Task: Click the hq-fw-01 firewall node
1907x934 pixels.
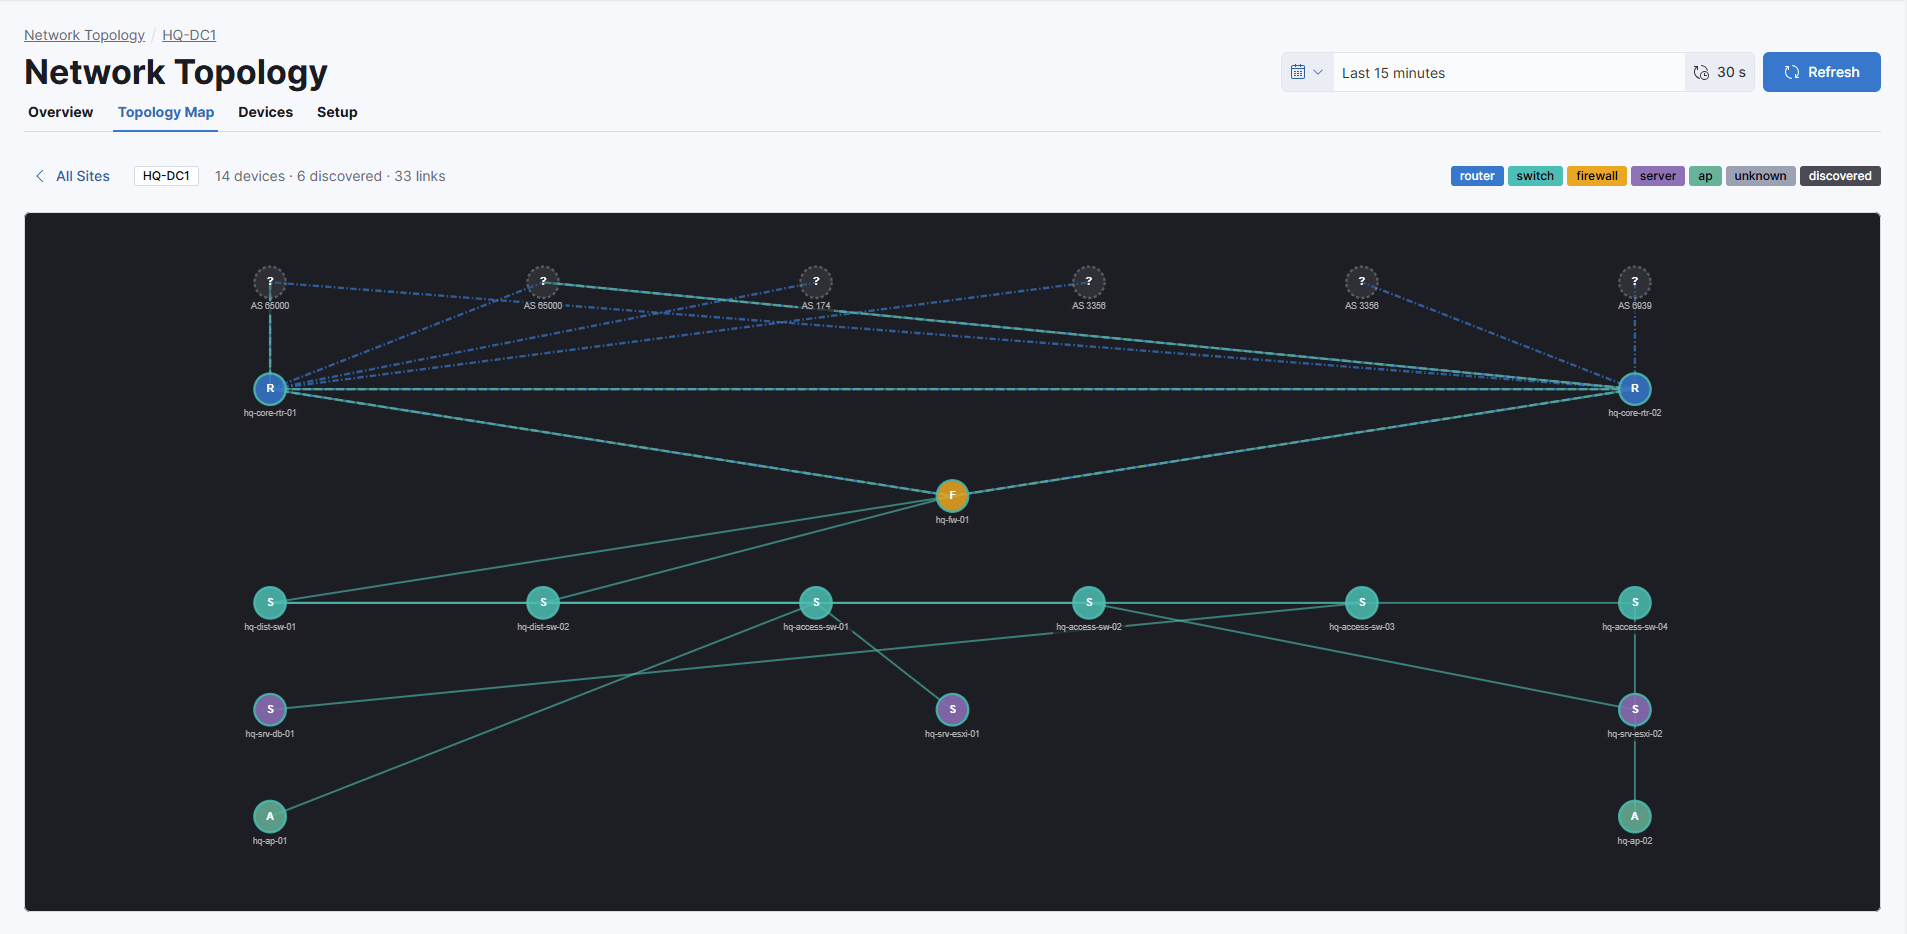Action: [x=952, y=496]
